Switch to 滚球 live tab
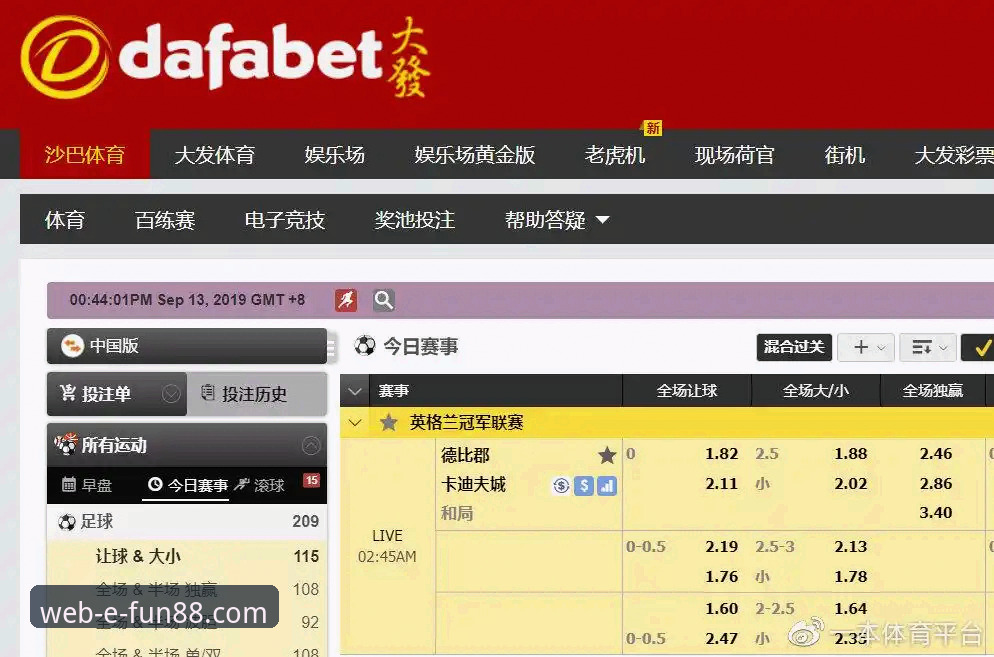Image resolution: width=994 pixels, height=657 pixels. coord(259,486)
